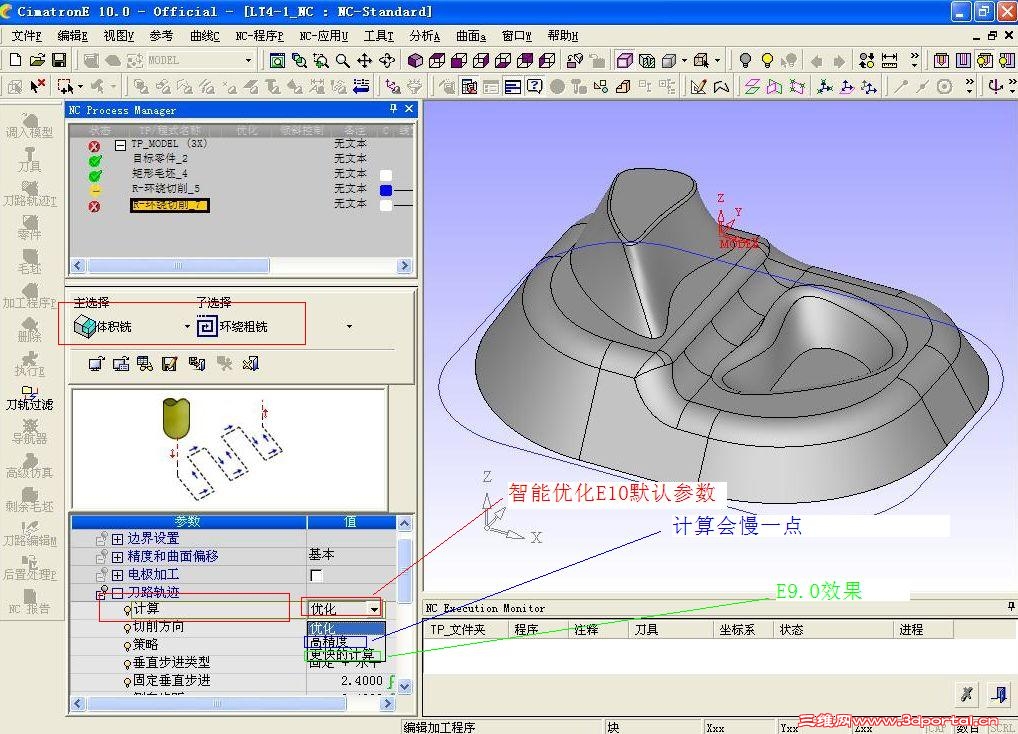1018x734 pixels.
Task: Click the parameter table vertical scrollbar down arrow
Action: pyautogui.click(x=404, y=686)
